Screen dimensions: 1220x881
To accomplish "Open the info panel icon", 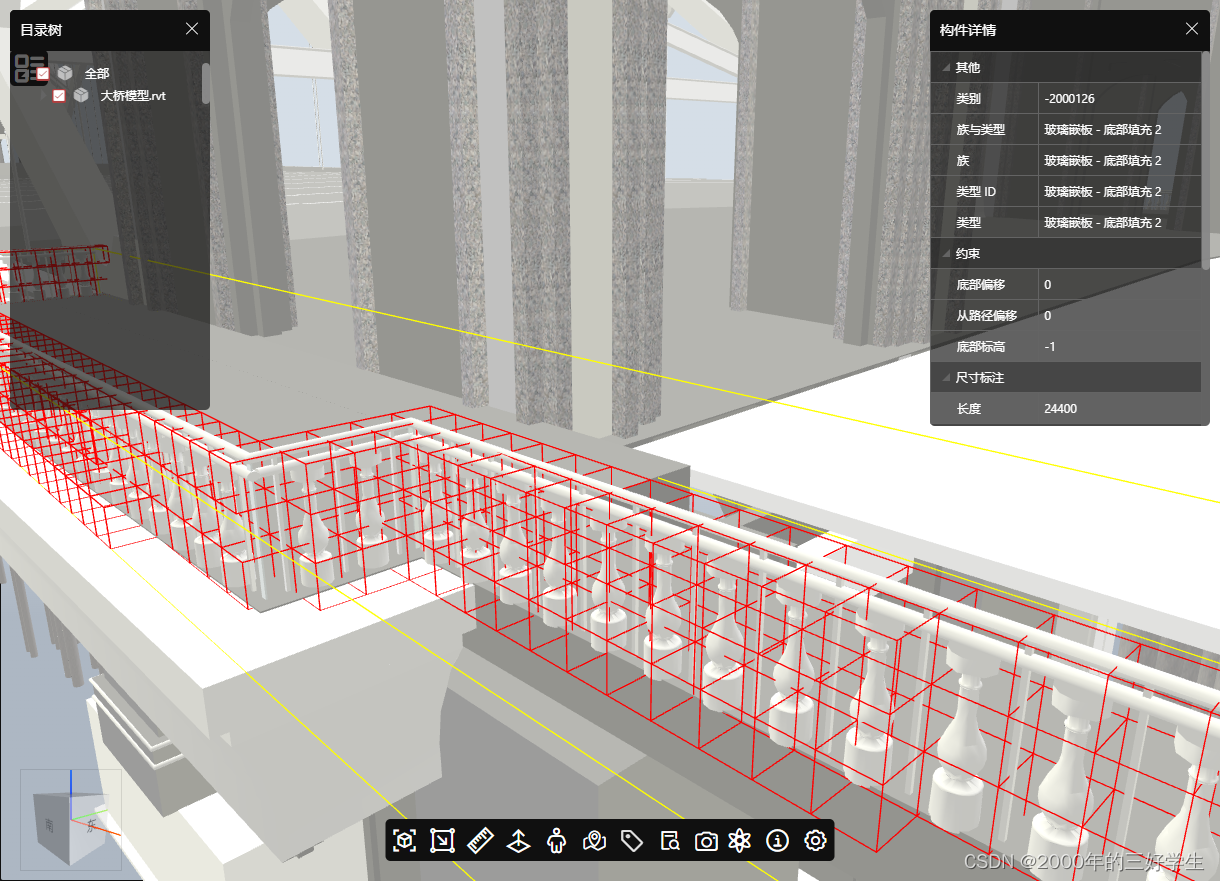I will tap(777, 841).
